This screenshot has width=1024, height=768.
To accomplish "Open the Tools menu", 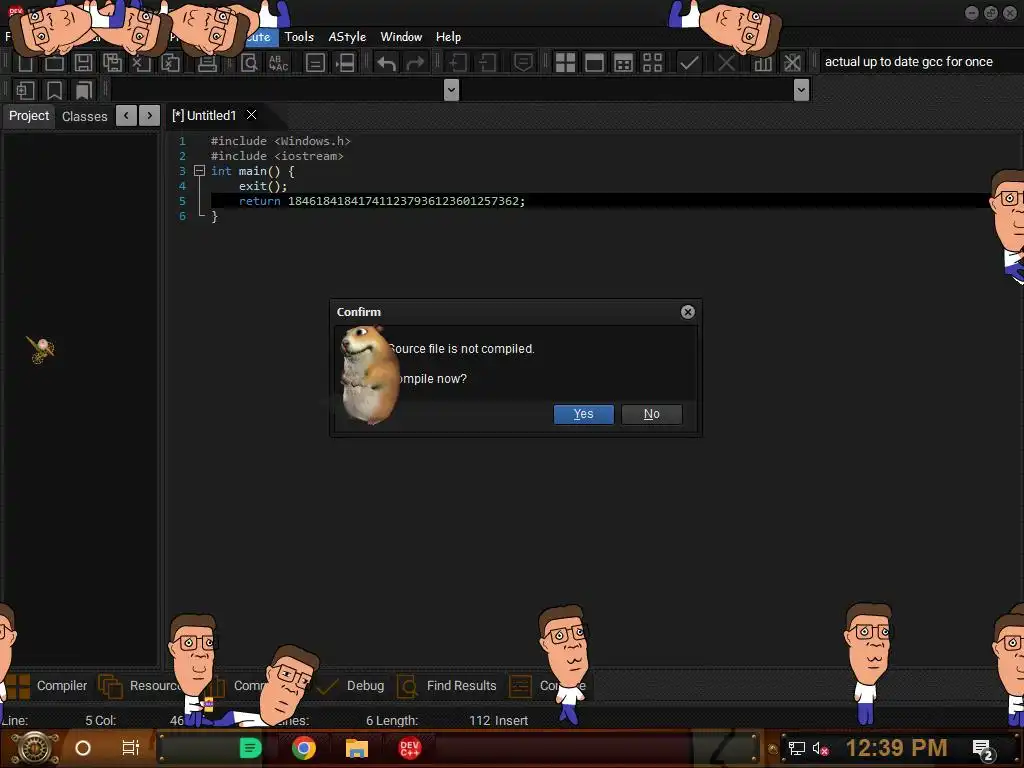I will point(299,37).
